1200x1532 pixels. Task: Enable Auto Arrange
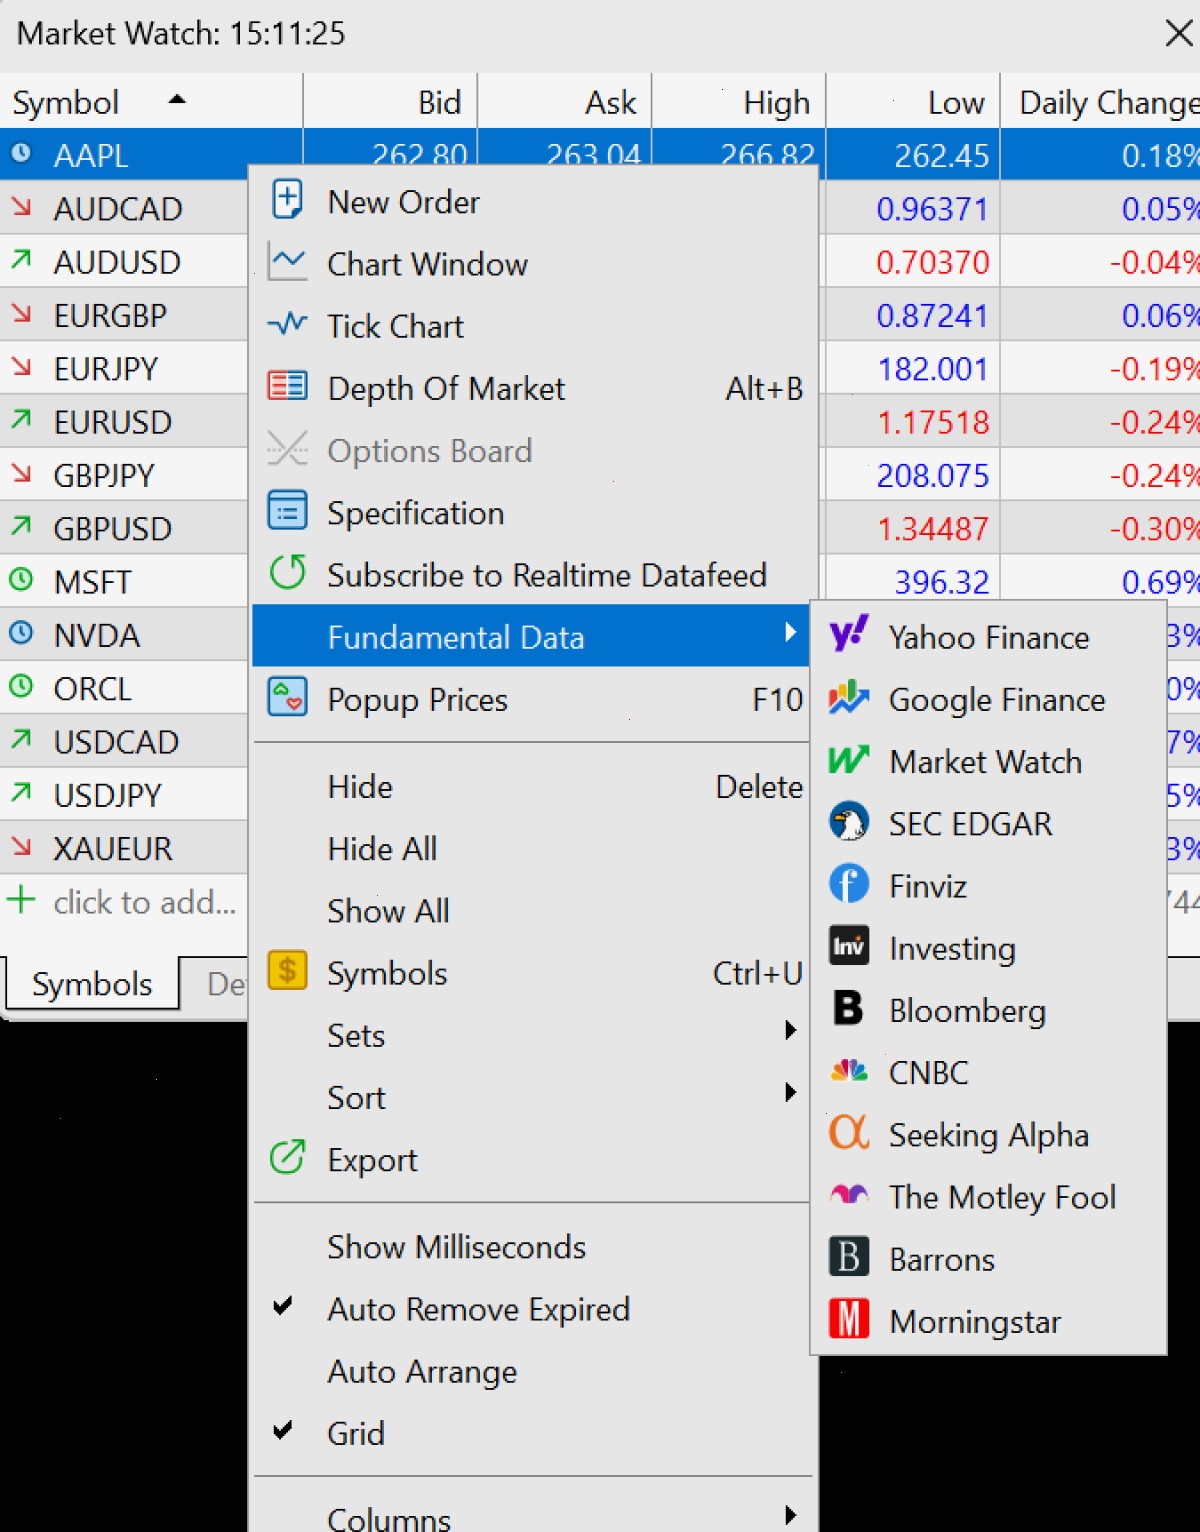(533, 1371)
